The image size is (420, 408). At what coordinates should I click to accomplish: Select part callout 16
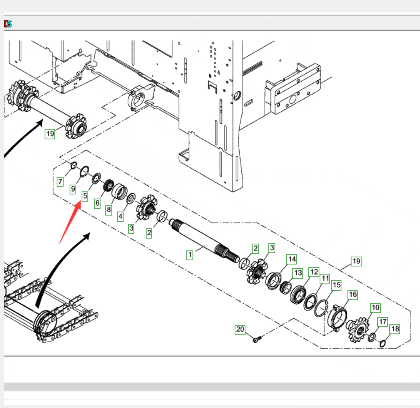point(353,295)
